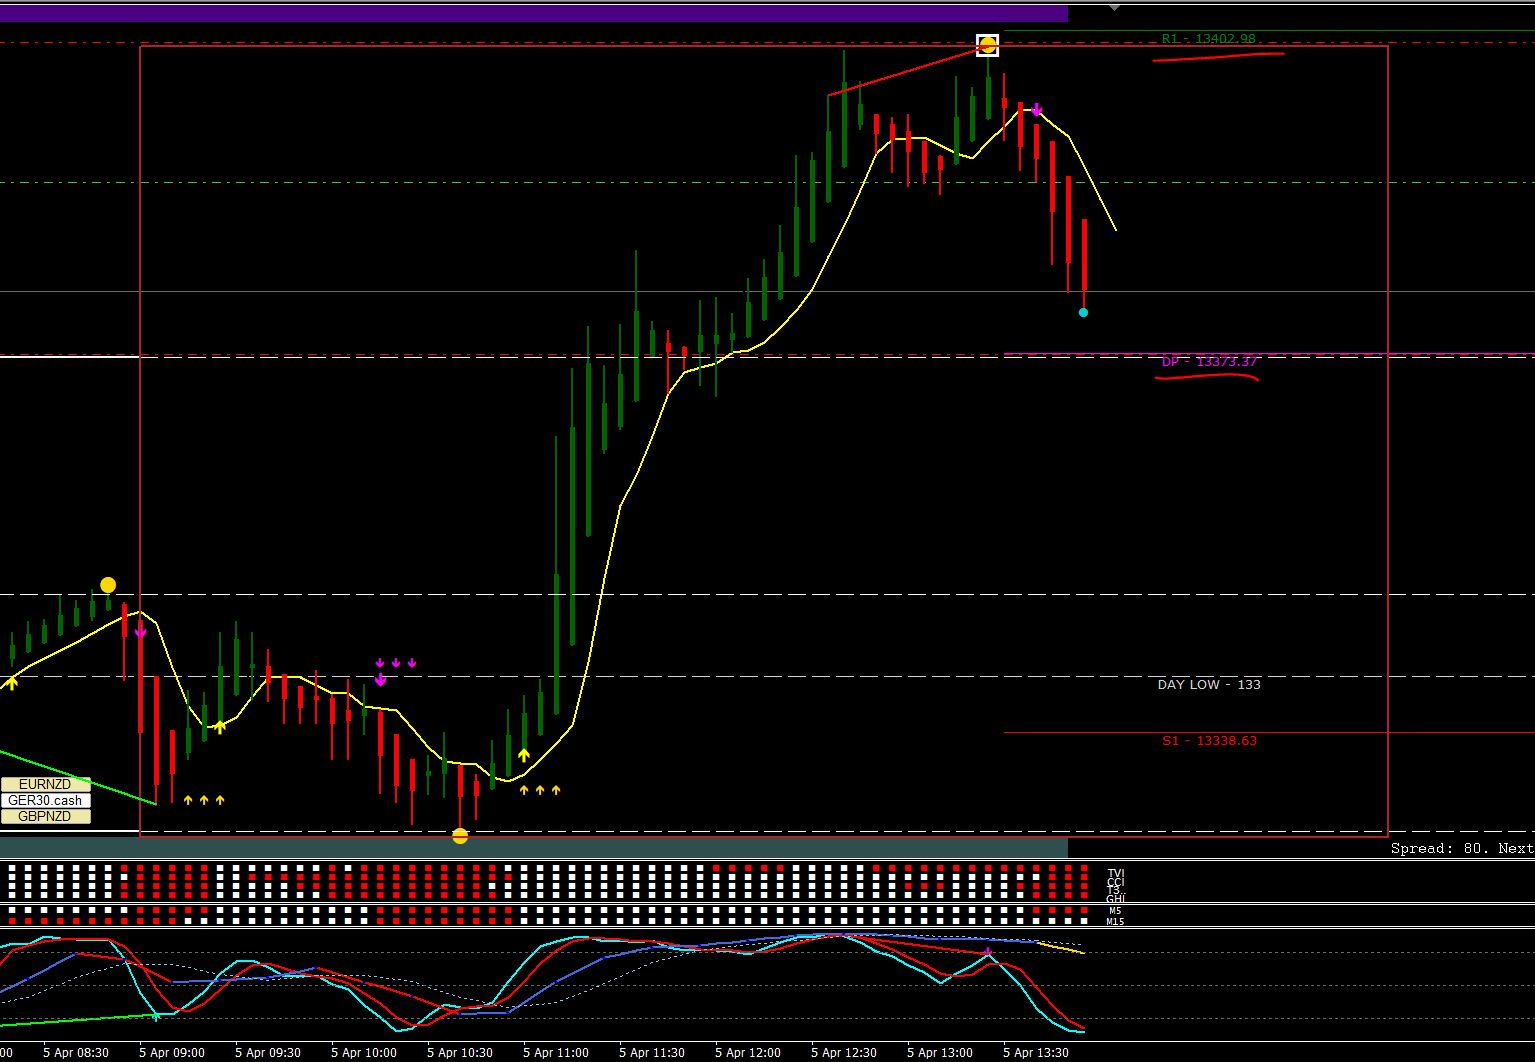
Task: Click the M15 timeframe row label
Action: click(x=1115, y=921)
